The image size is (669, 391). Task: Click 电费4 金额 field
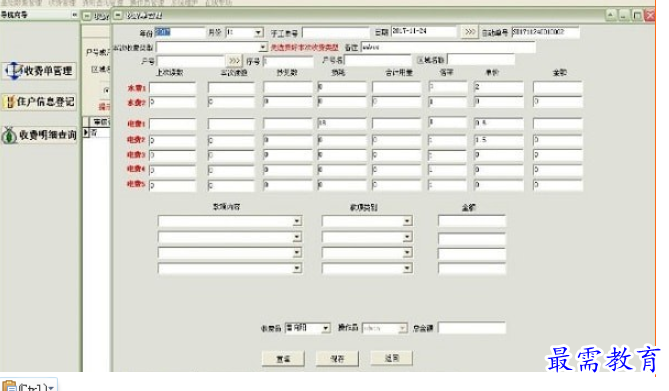557,169
